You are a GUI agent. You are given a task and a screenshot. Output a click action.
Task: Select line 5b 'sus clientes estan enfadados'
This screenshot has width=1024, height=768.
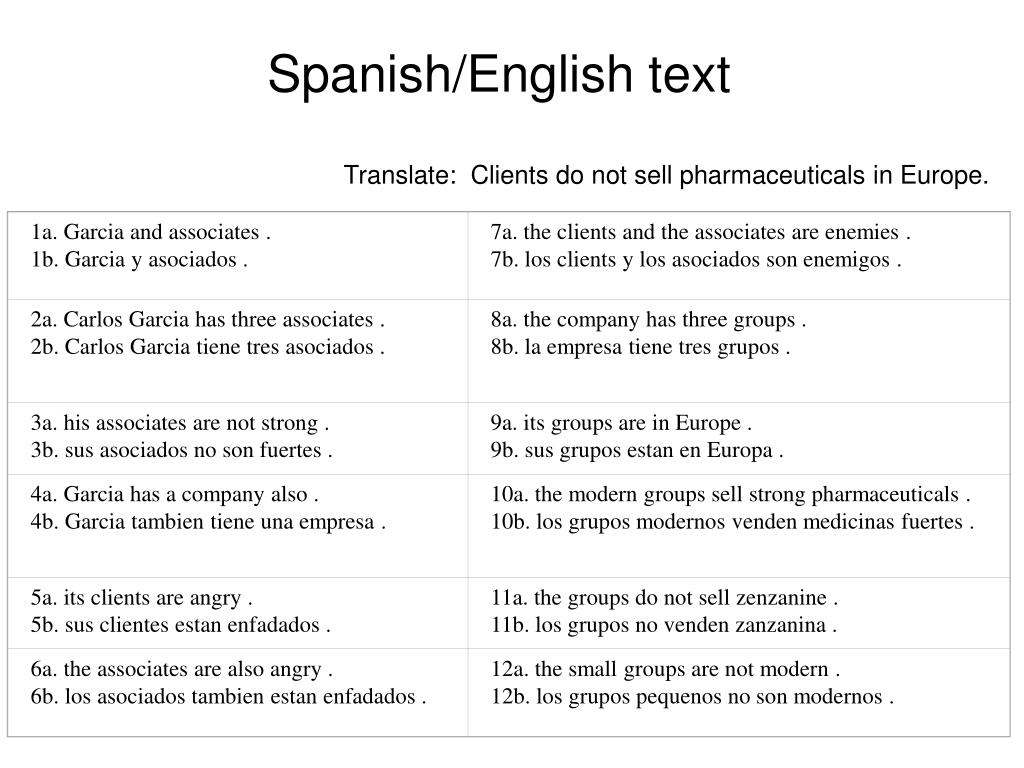(181, 625)
